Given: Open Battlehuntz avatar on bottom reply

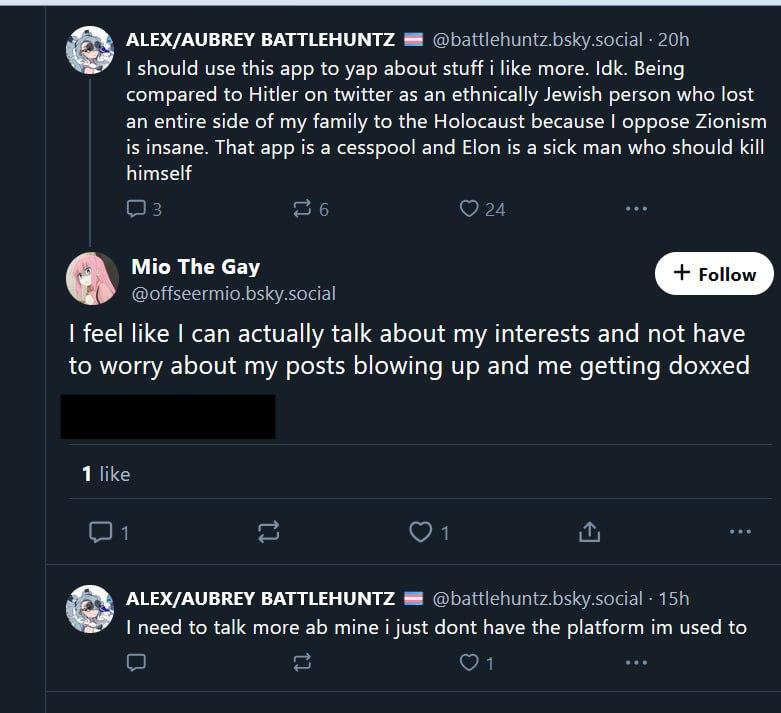Looking at the screenshot, I should coord(90,609).
